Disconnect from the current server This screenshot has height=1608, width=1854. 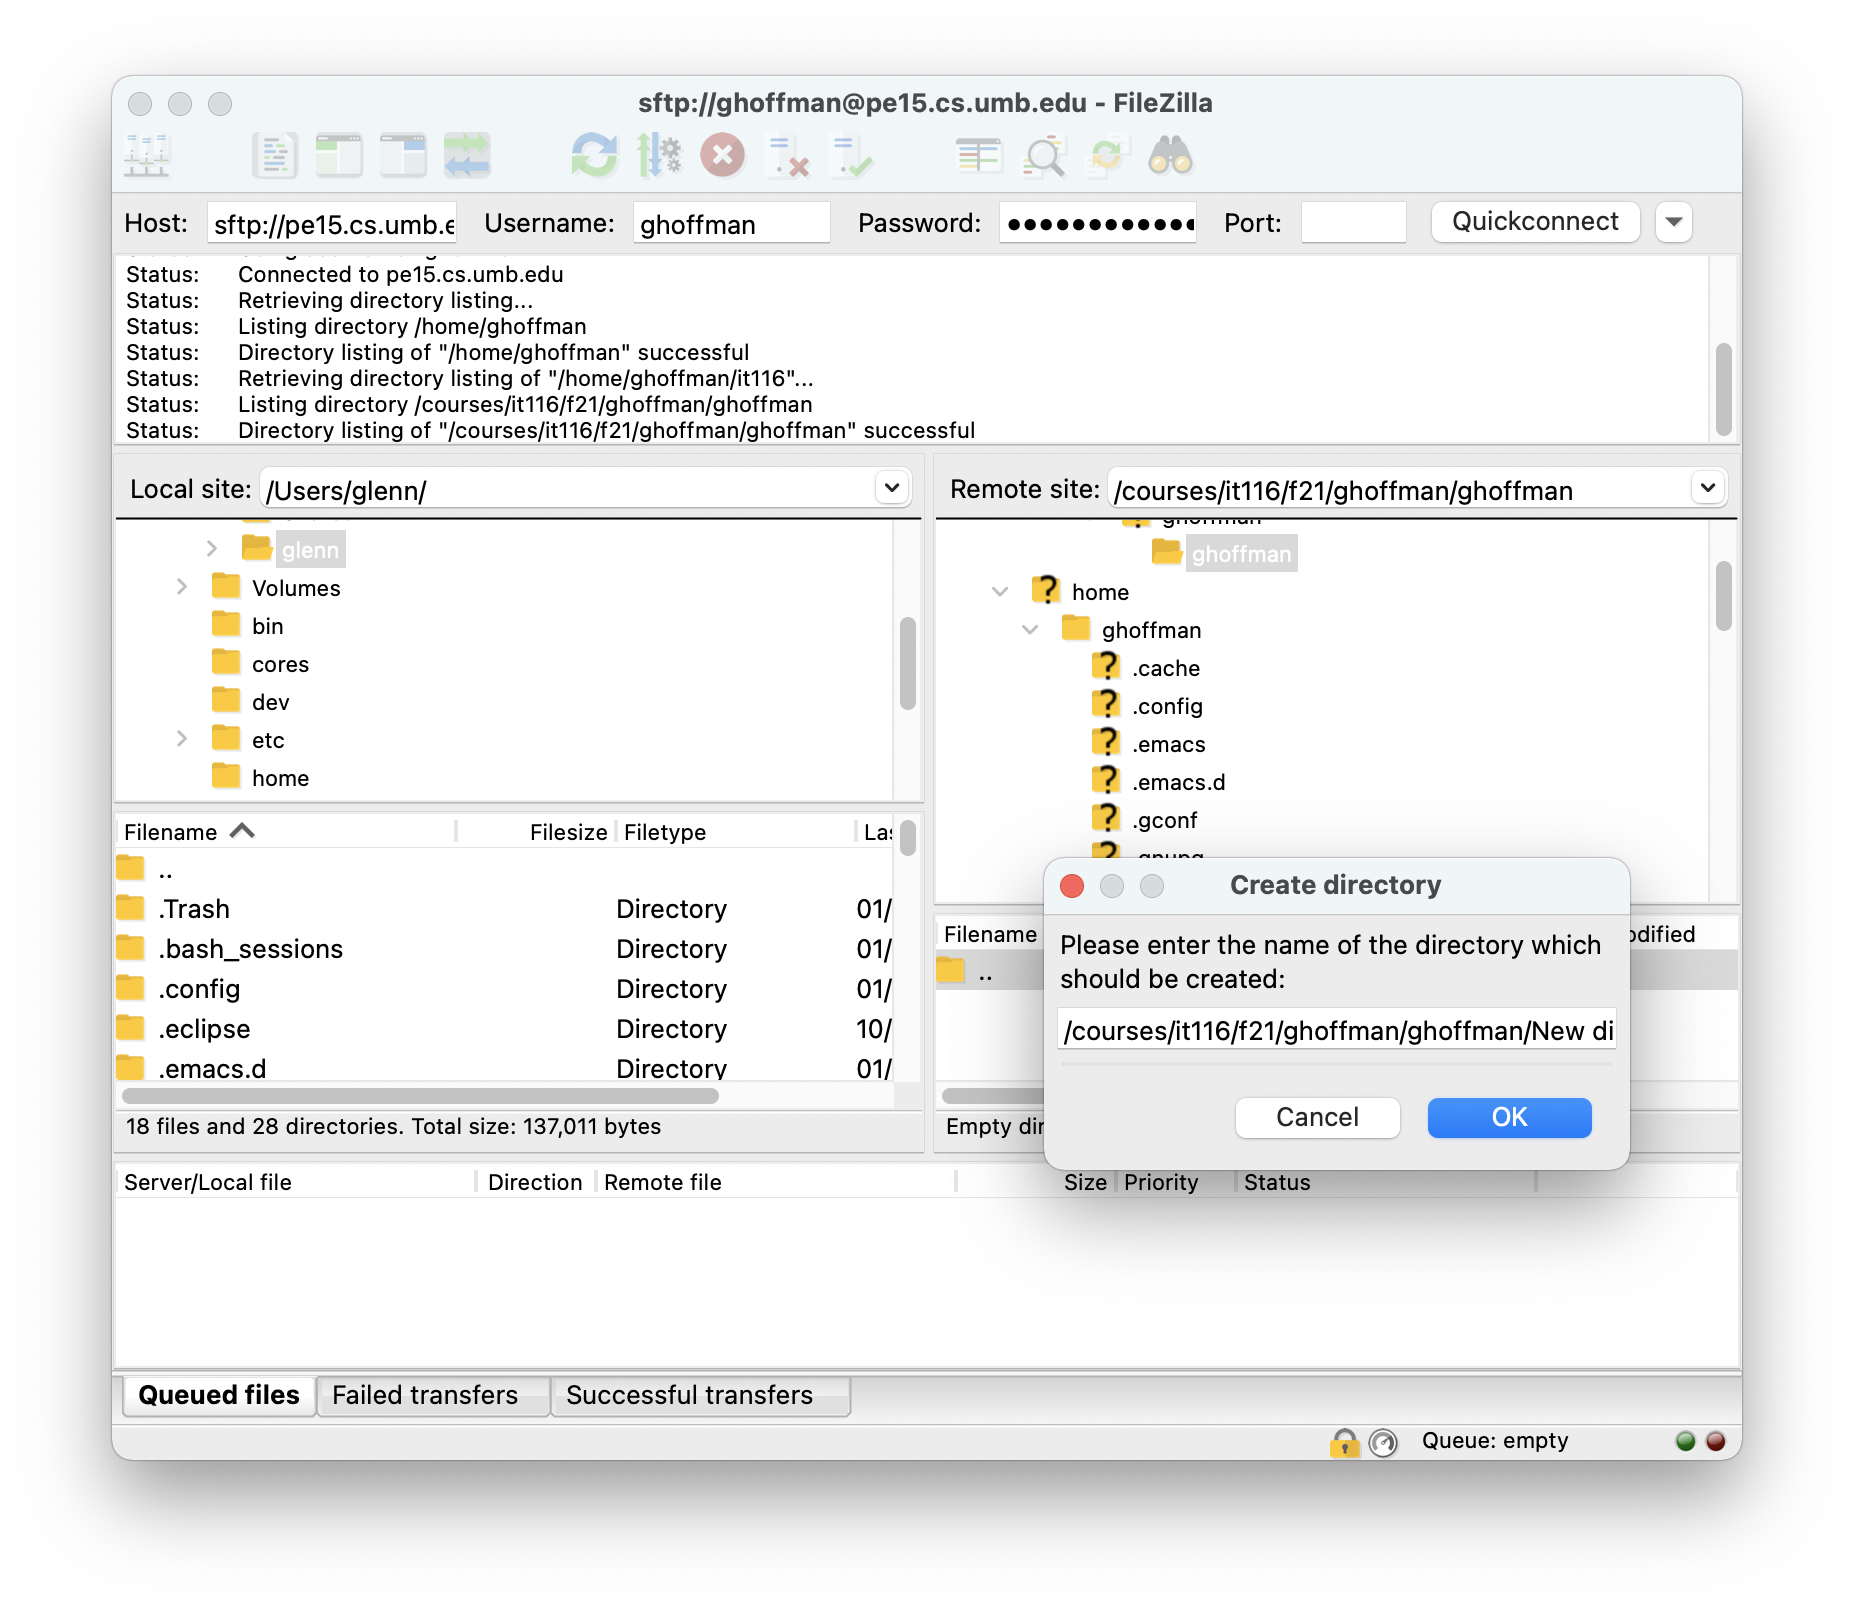coord(787,156)
